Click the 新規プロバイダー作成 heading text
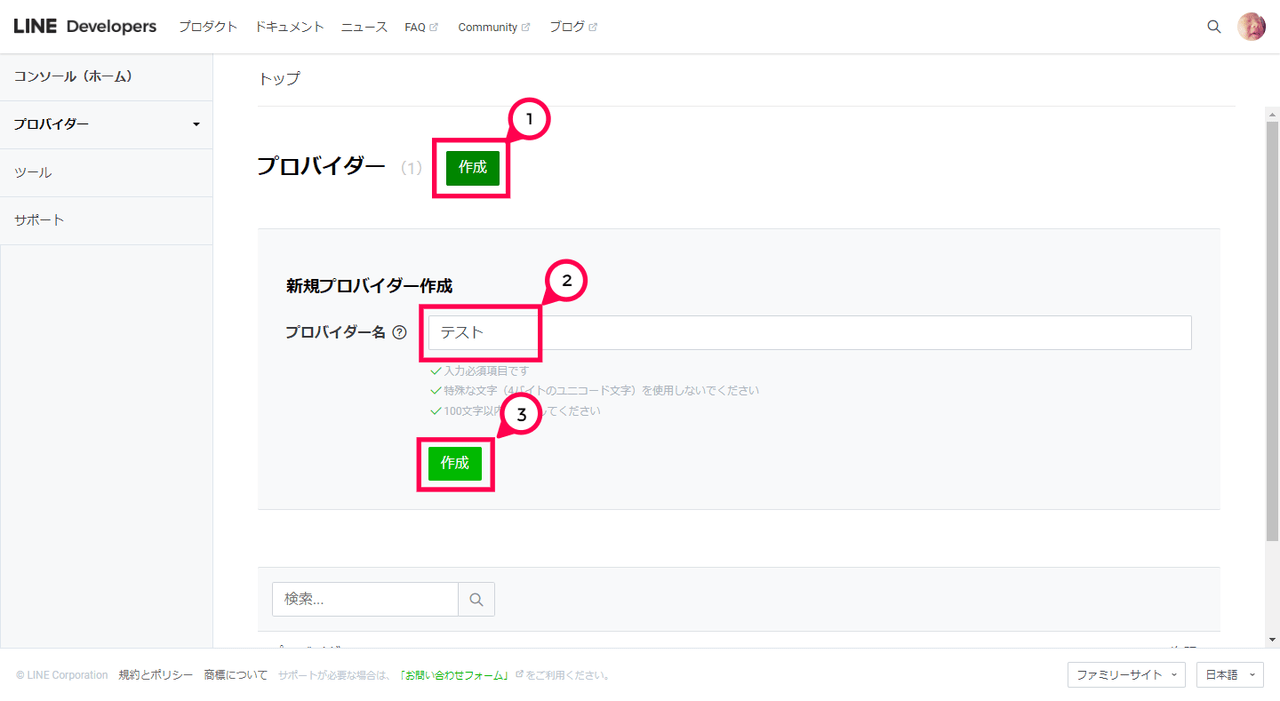1280x701 pixels. [x=369, y=286]
